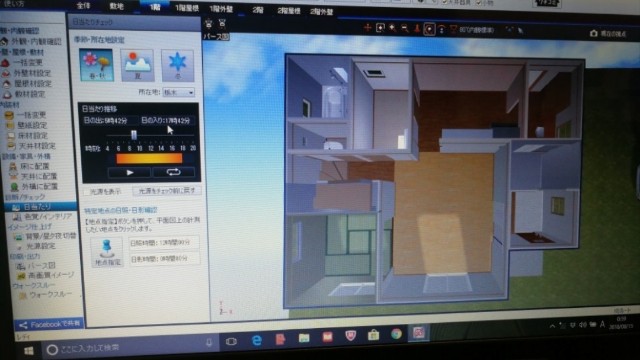Switch to the 2階 tab
This screenshot has width=640, height=360.
[x=258, y=10]
